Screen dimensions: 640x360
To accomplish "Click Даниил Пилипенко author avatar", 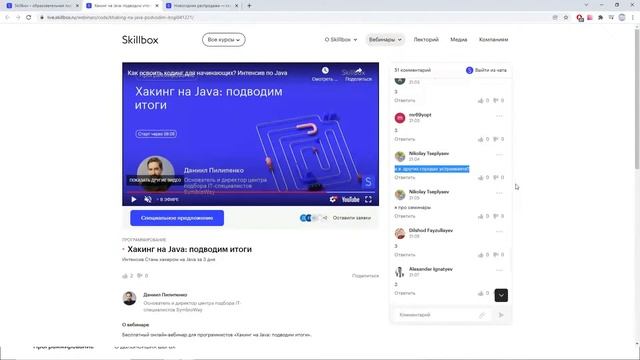I will click(x=129, y=298).
